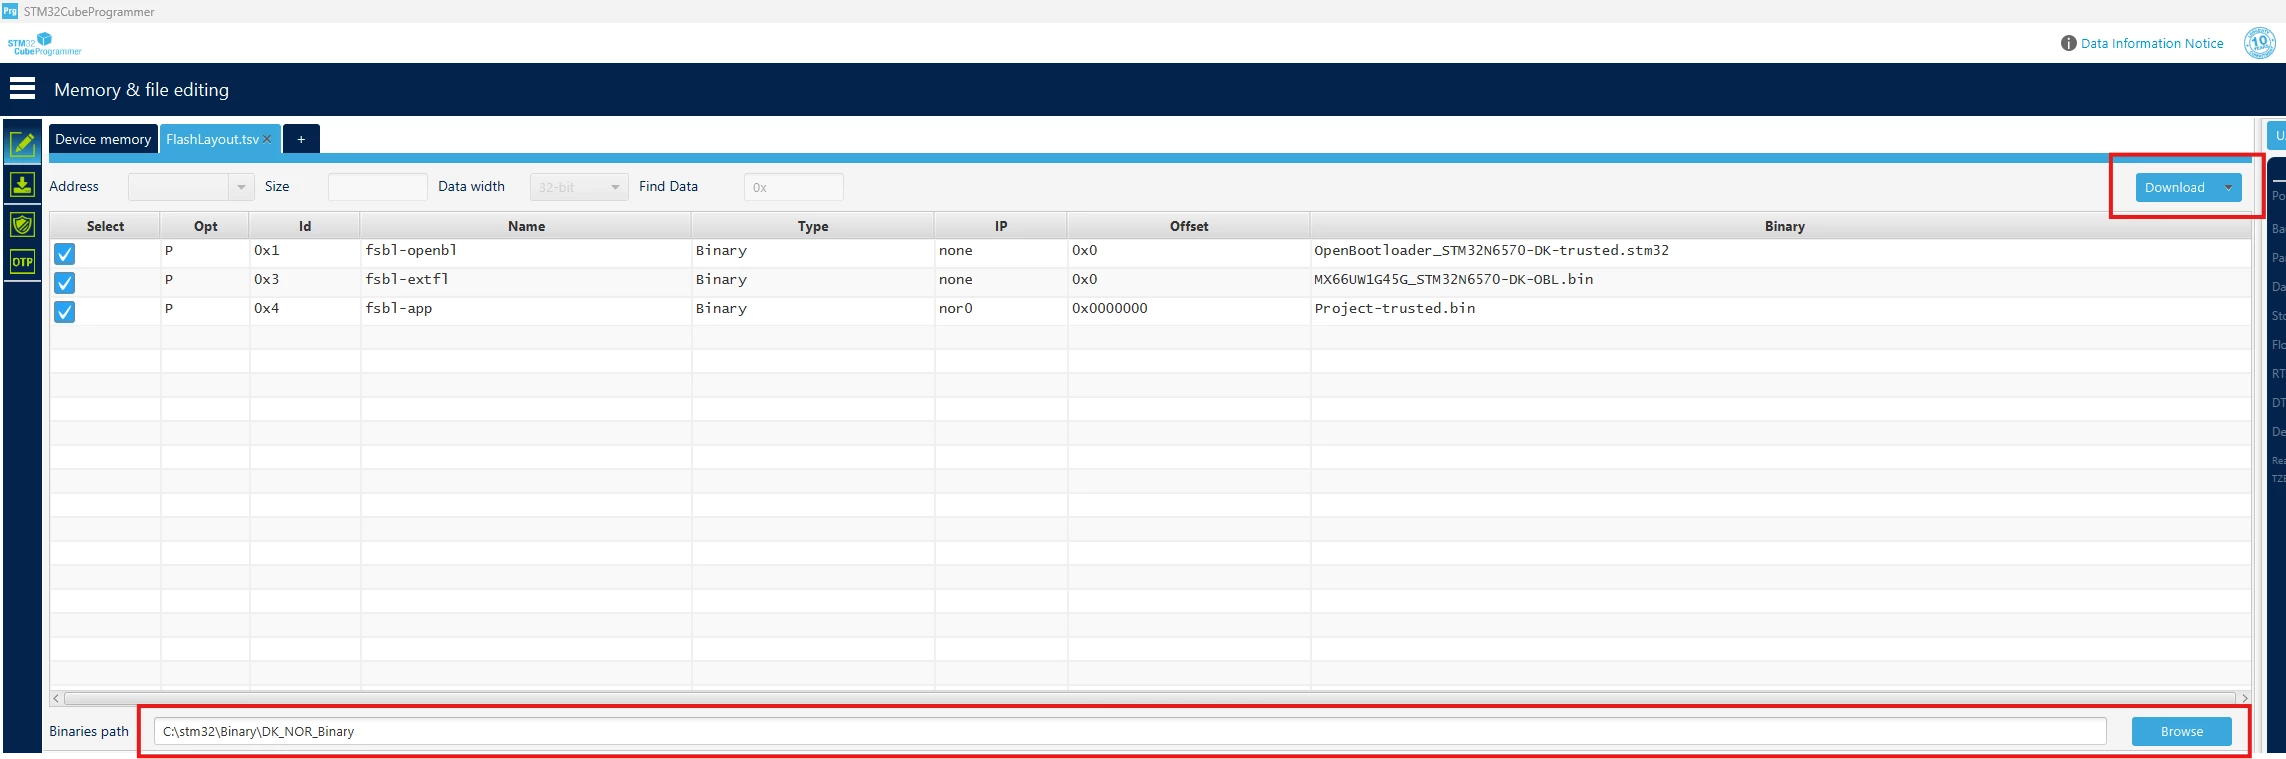
Task: Open Memory & file editing sidebar icon
Action: pyautogui.click(x=22, y=145)
